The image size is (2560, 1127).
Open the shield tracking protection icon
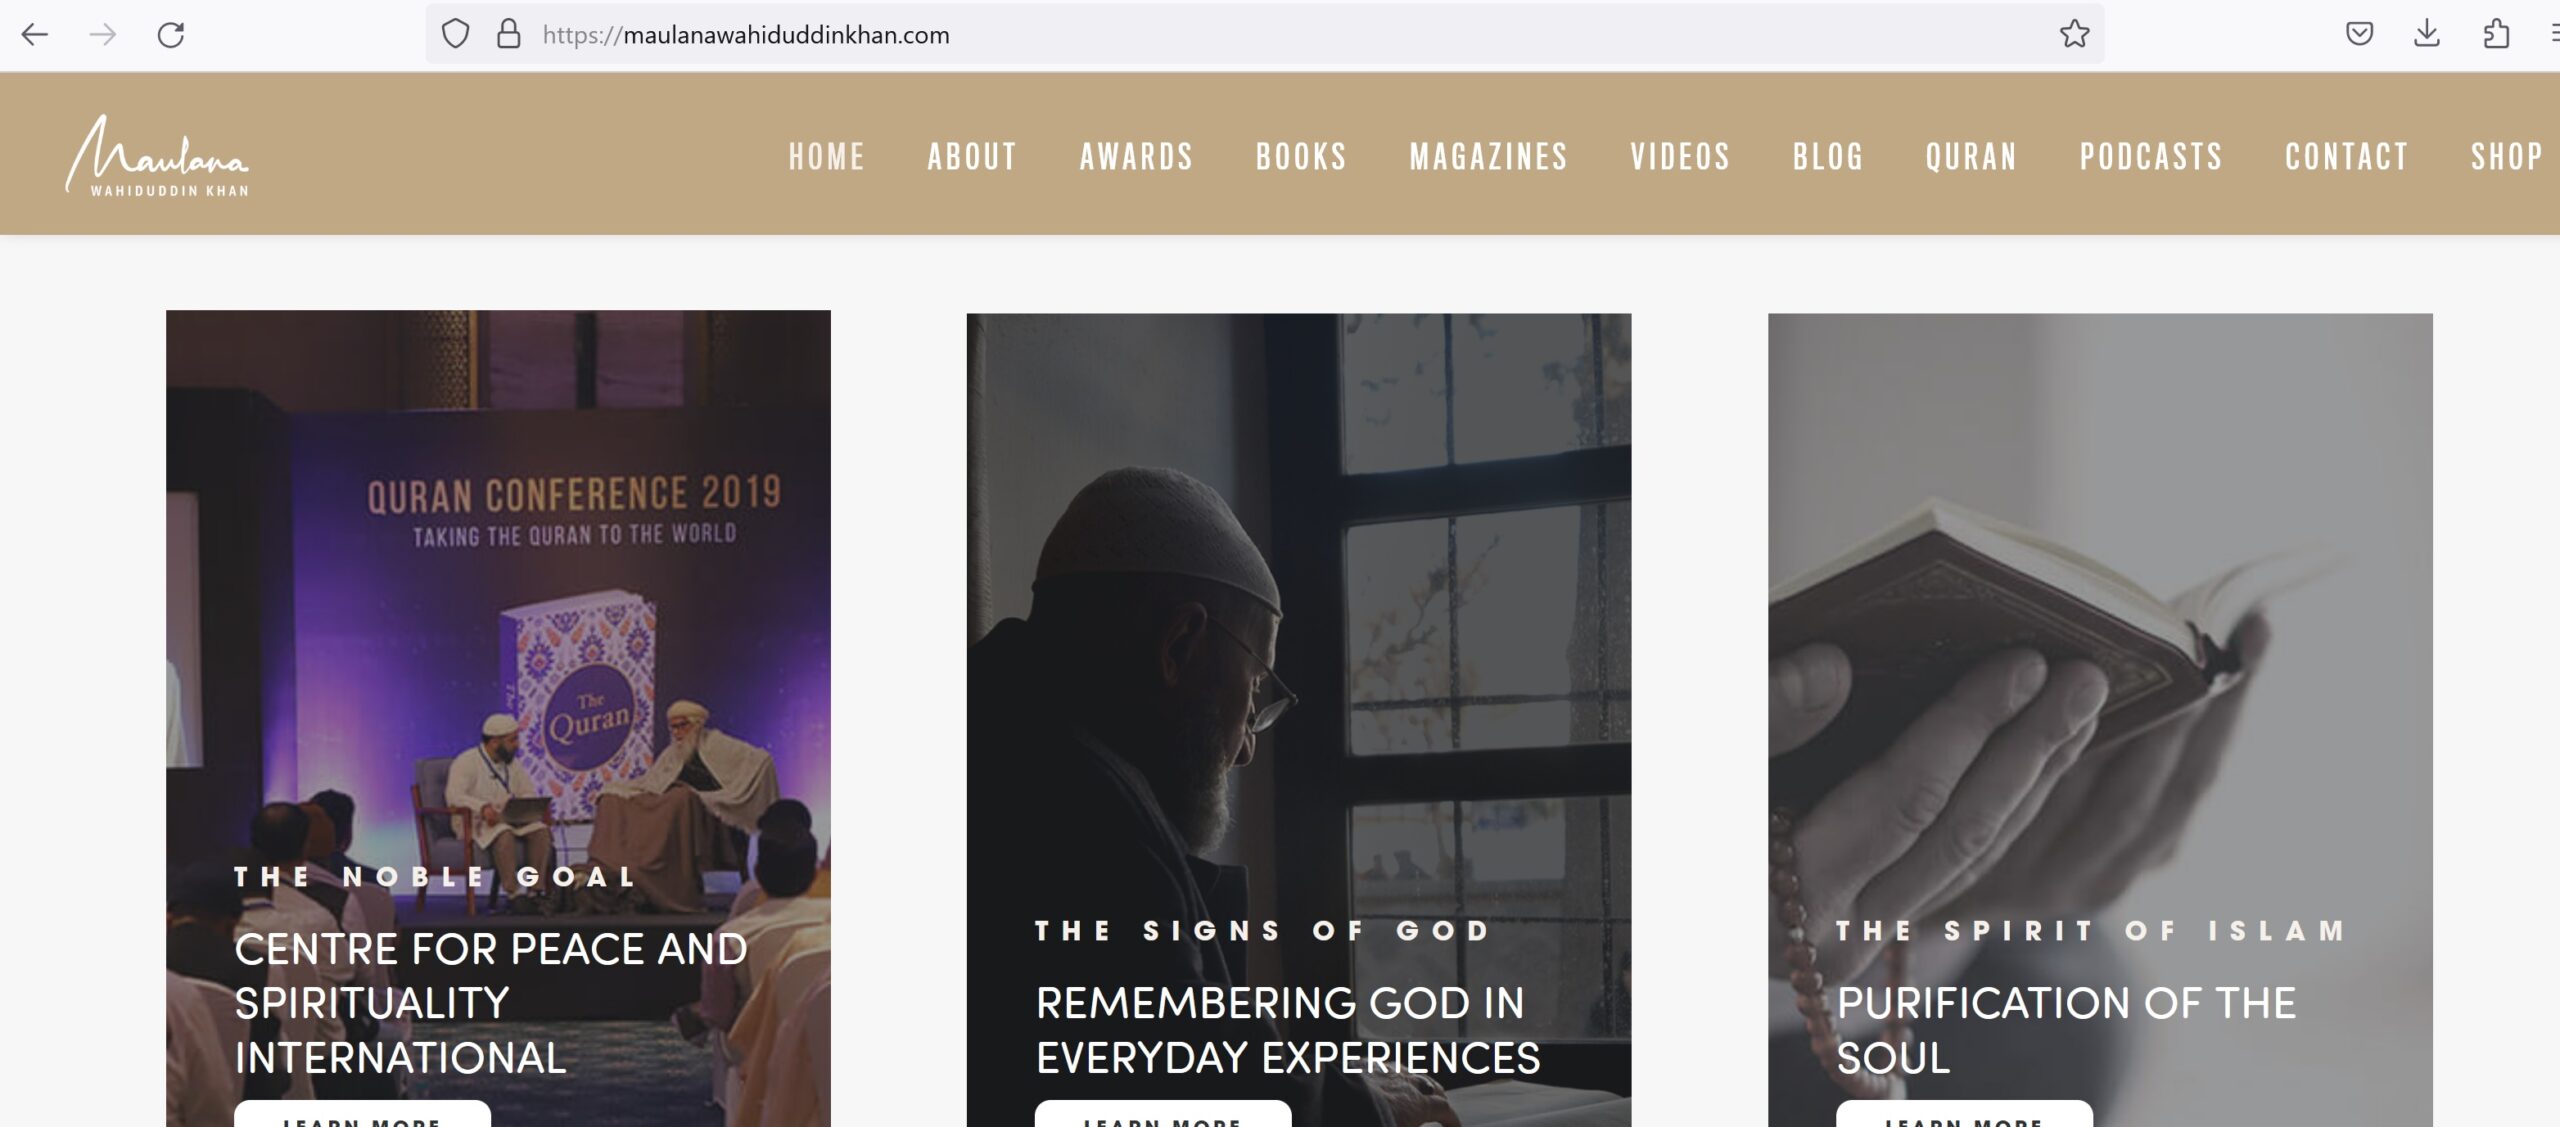point(455,34)
